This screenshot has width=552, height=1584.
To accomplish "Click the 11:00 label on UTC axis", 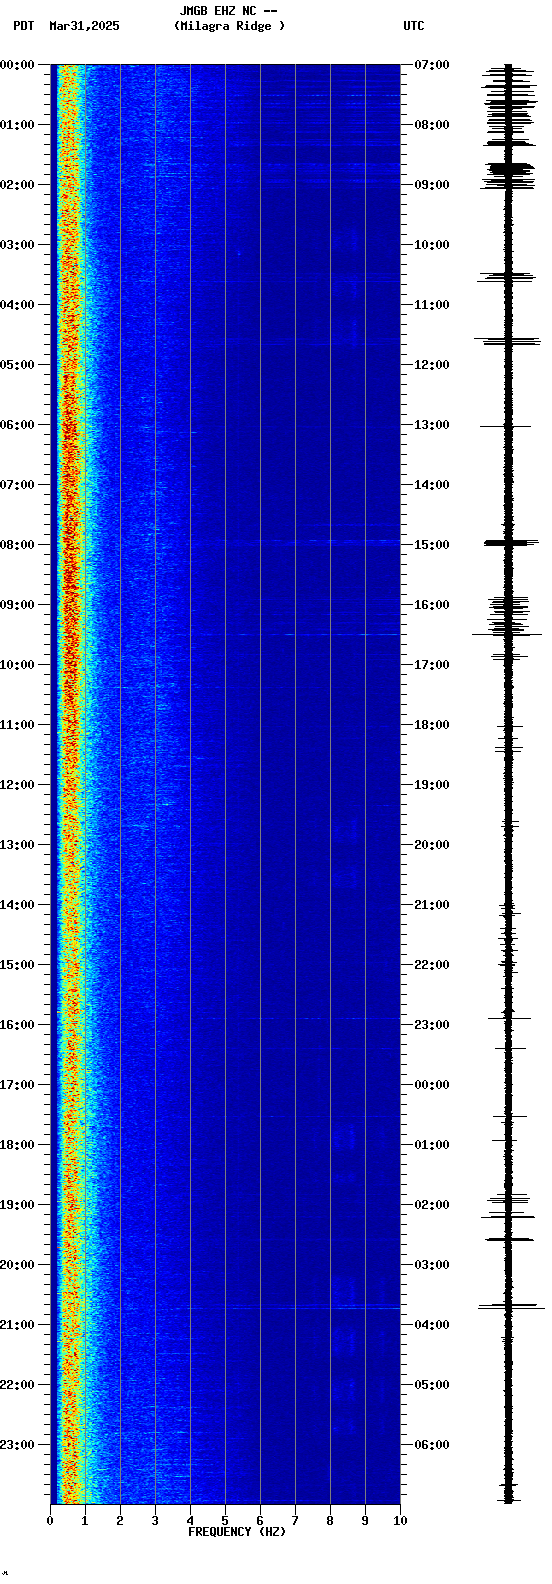I will 432,305.
